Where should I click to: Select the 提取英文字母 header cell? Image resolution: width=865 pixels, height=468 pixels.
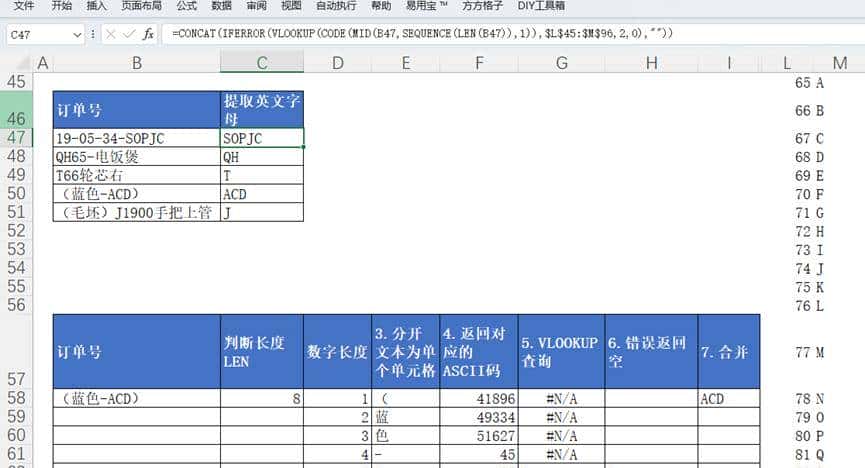click(x=261, y=110)
